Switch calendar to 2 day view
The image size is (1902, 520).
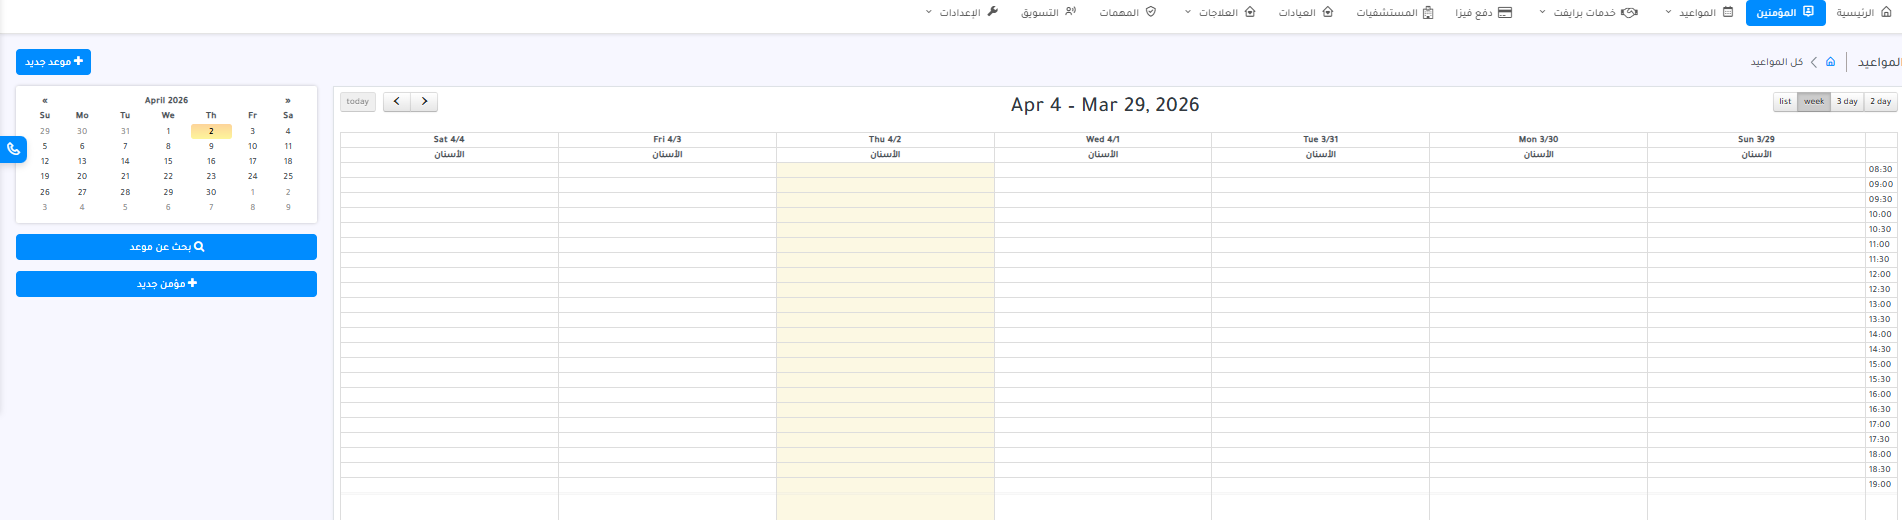(x=1880, y=102)
